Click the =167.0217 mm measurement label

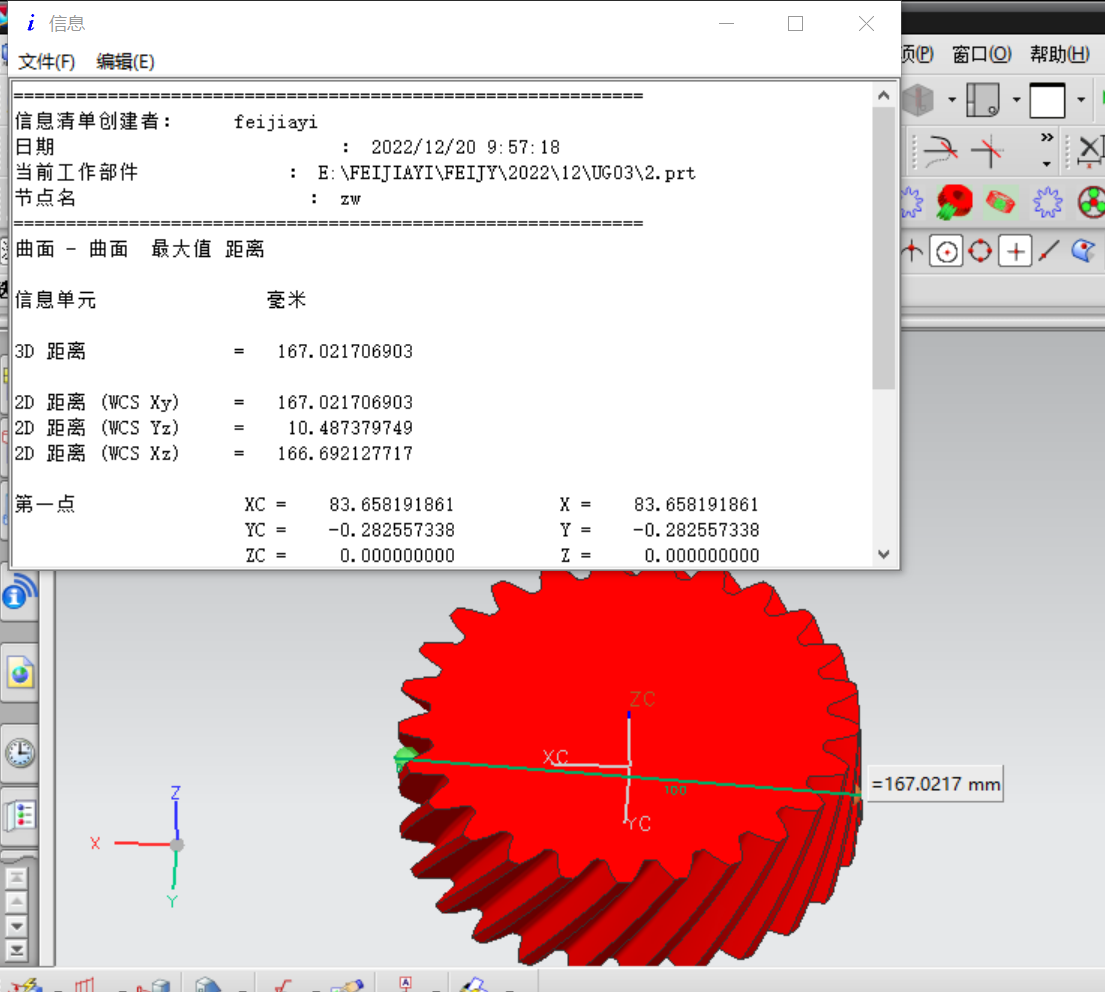(935, 784)
